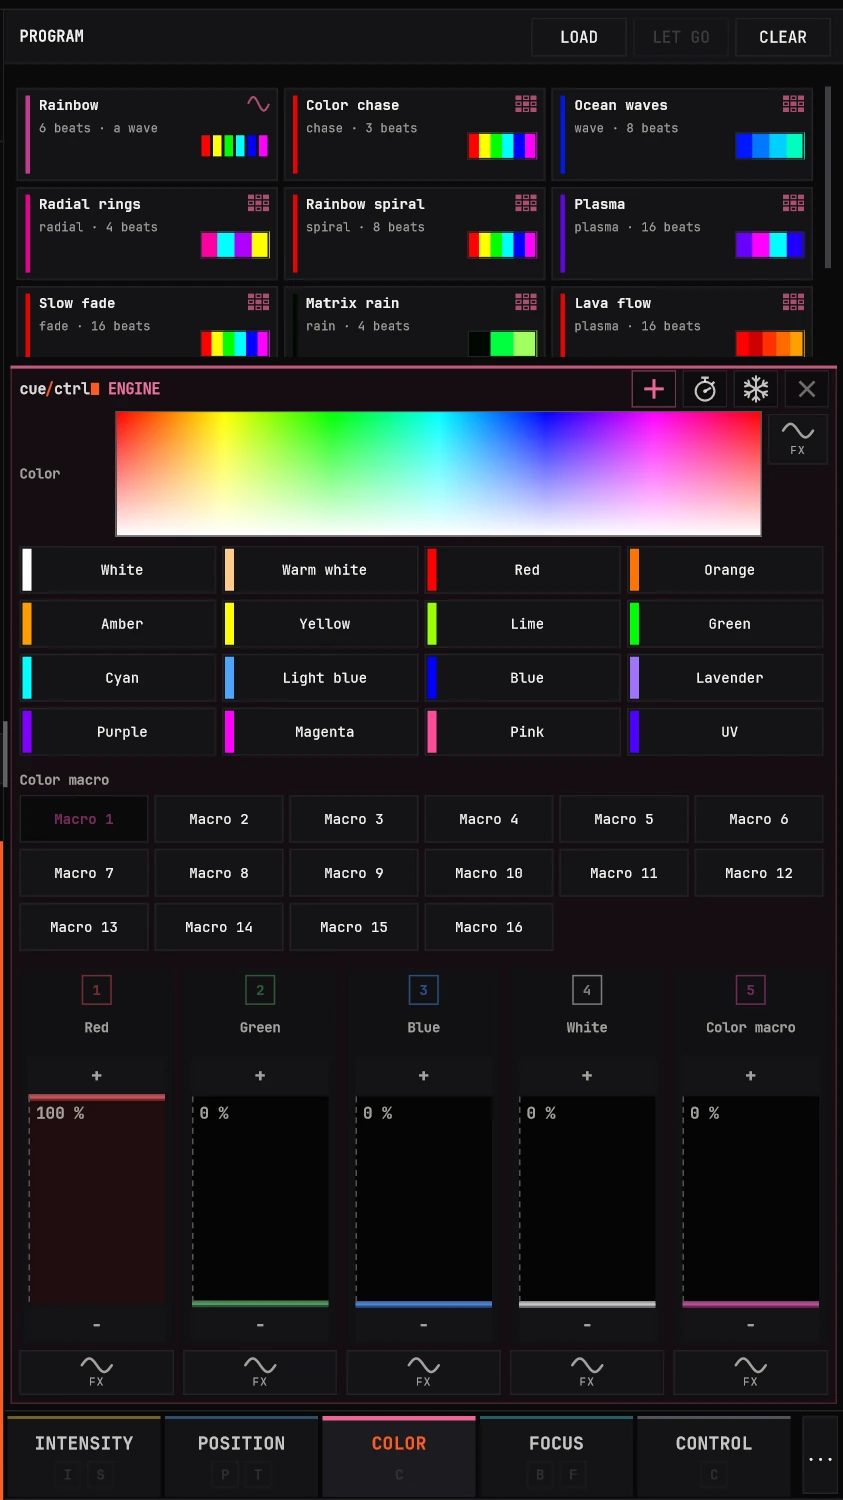Open FX for the Red channel
The height and width of the screenshot is (1500, 843).
[96, 1372]
